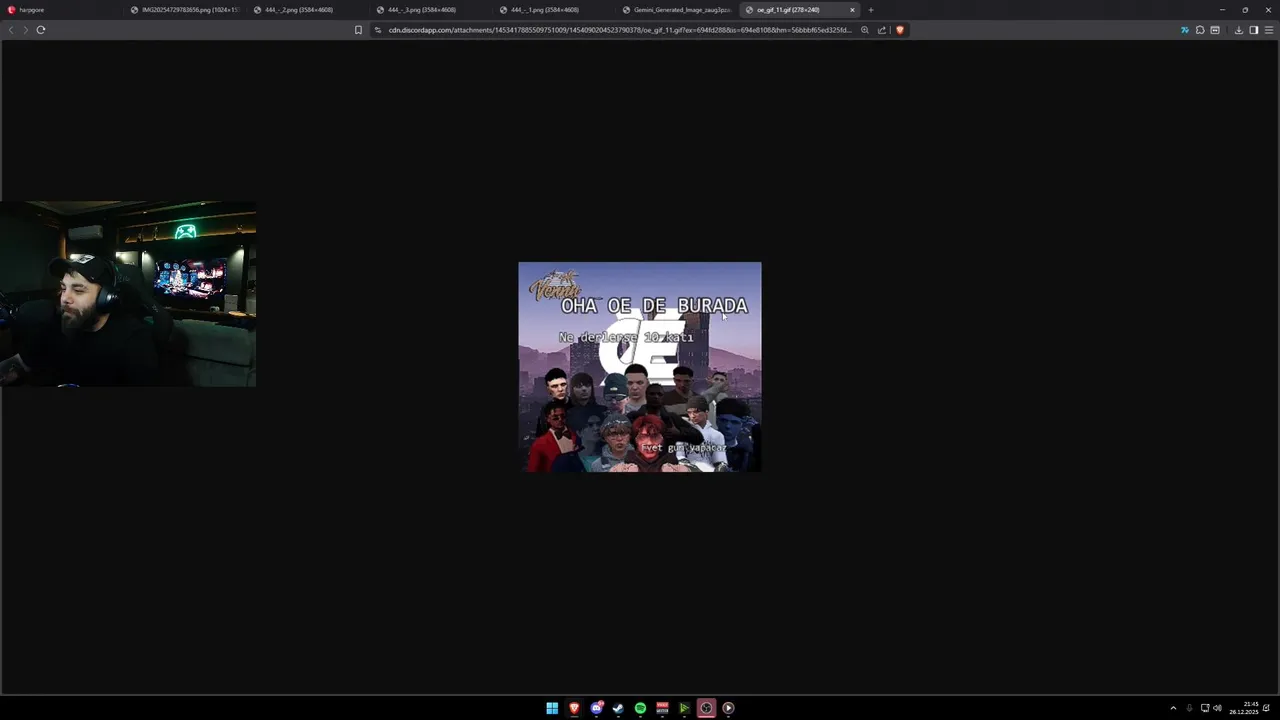Open the volume speaker icon in the tray
1280x720 pixels.
(1217, 708)
